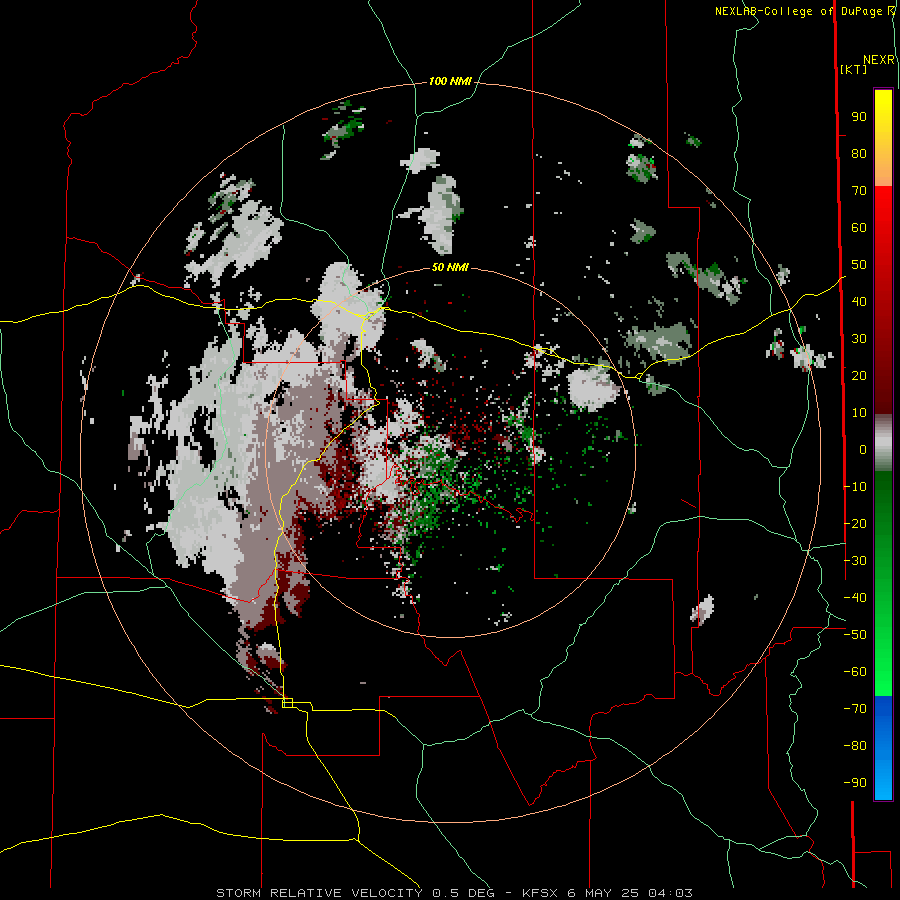Screen dimensions: 900x900
Task: Click the 90 value on the velocity scale
Action: (859, 117)
